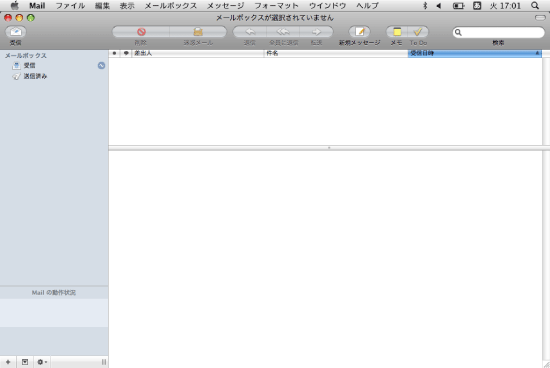Add a To Do with checkmark icon
This screenshot has height=368, width=550.
(x=418, y=32)
